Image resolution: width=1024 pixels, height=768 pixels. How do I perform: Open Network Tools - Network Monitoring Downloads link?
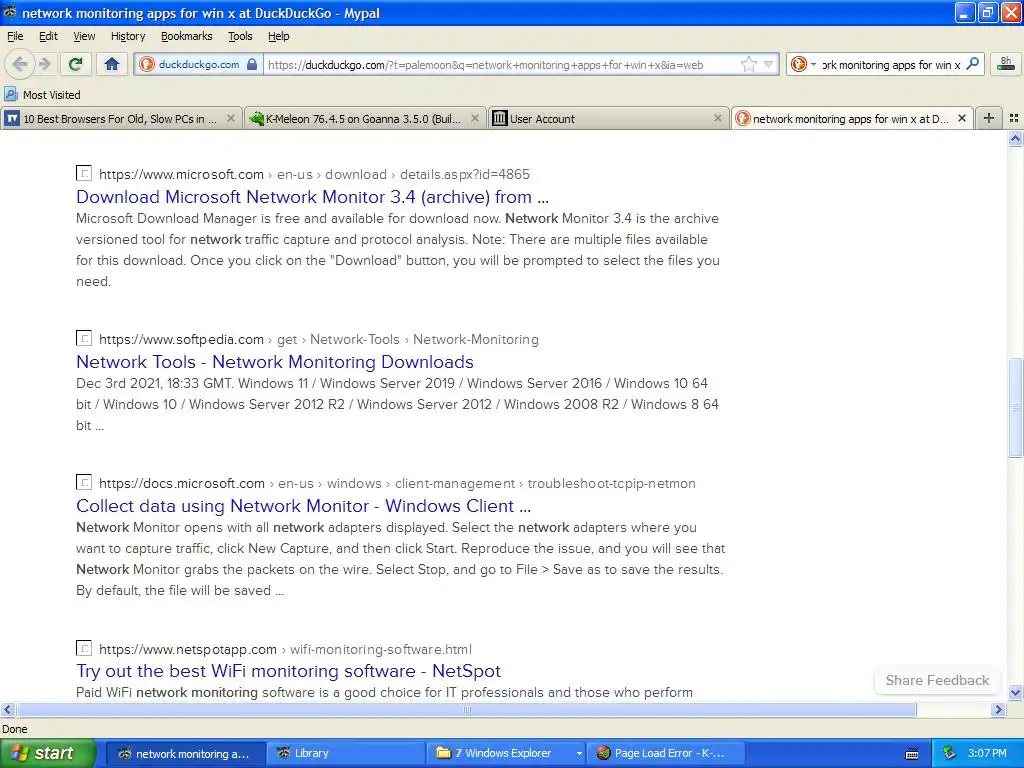coord(275,362)
